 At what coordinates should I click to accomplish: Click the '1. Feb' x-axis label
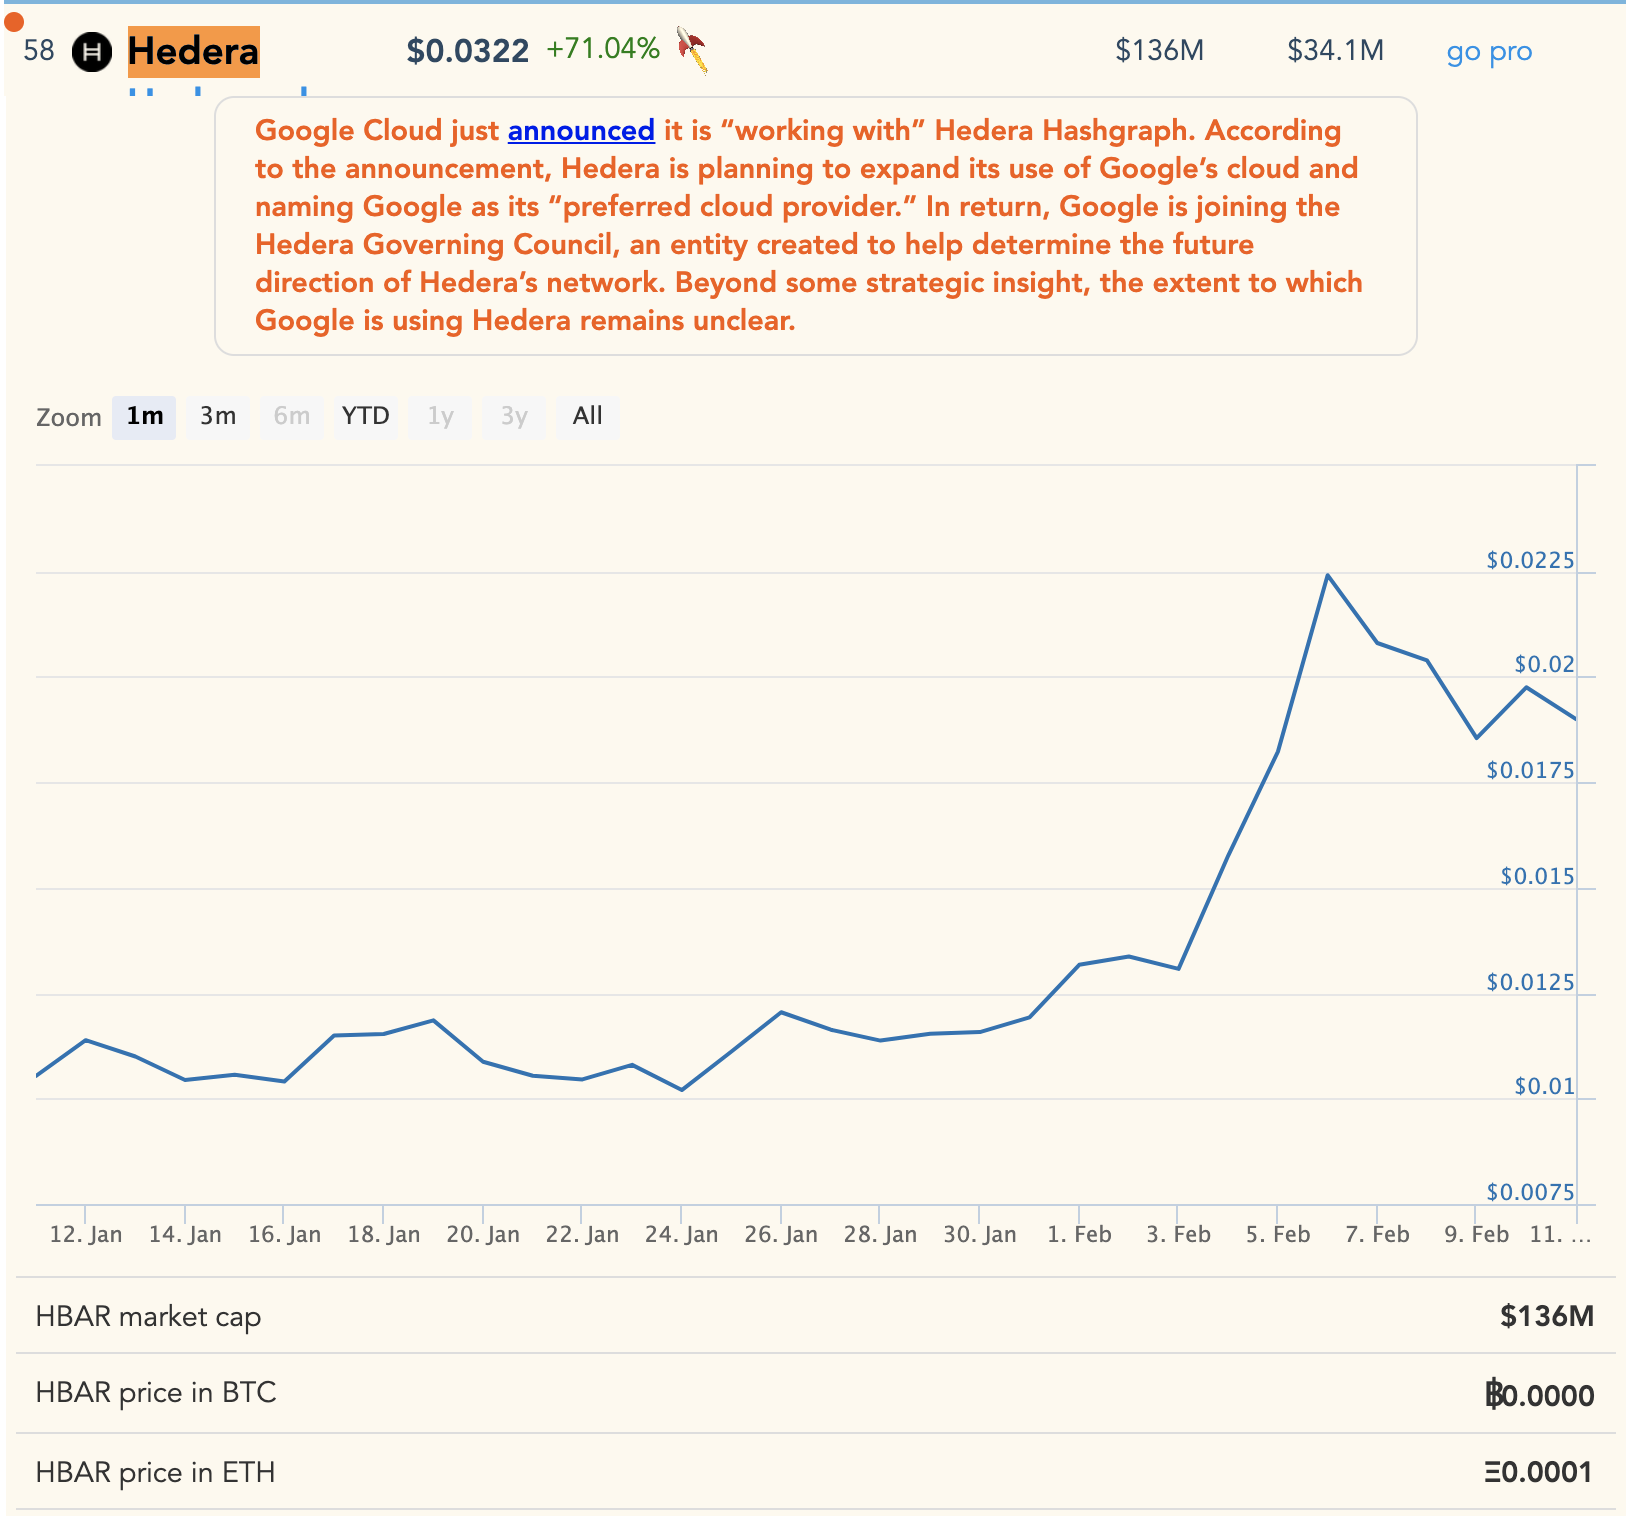pos(1079,1235)
